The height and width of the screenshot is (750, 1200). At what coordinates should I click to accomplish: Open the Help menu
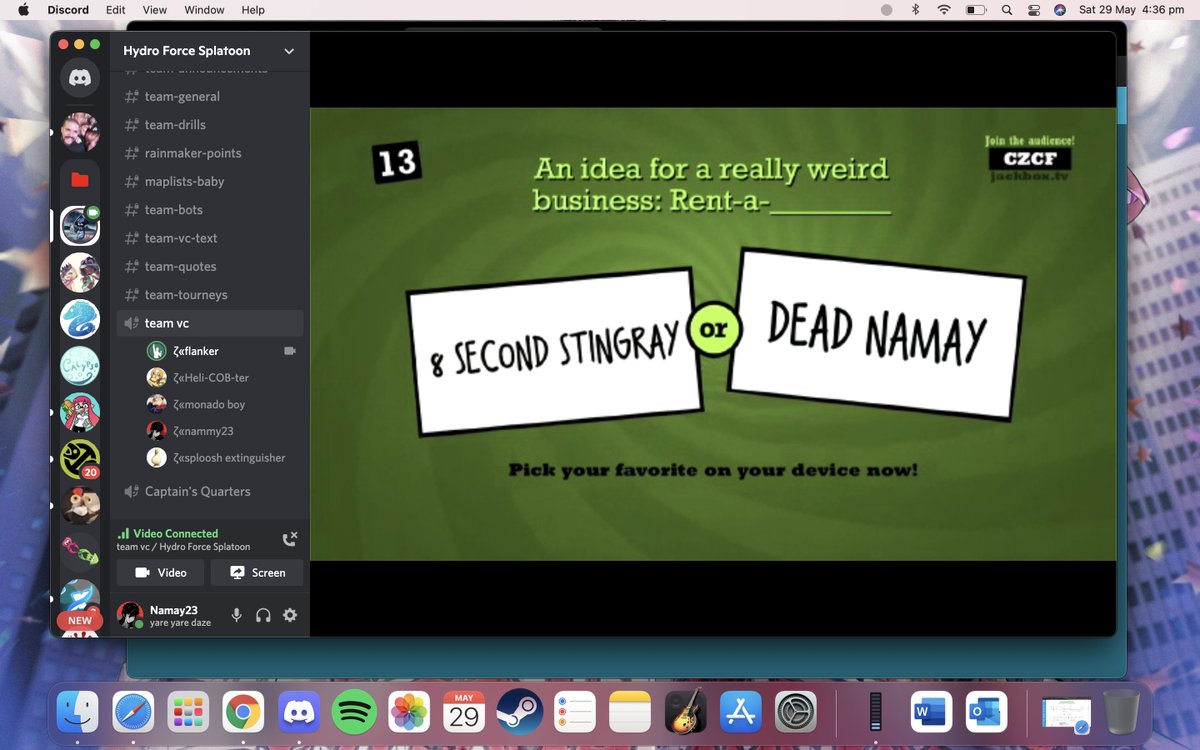click(x=253, y=10)
